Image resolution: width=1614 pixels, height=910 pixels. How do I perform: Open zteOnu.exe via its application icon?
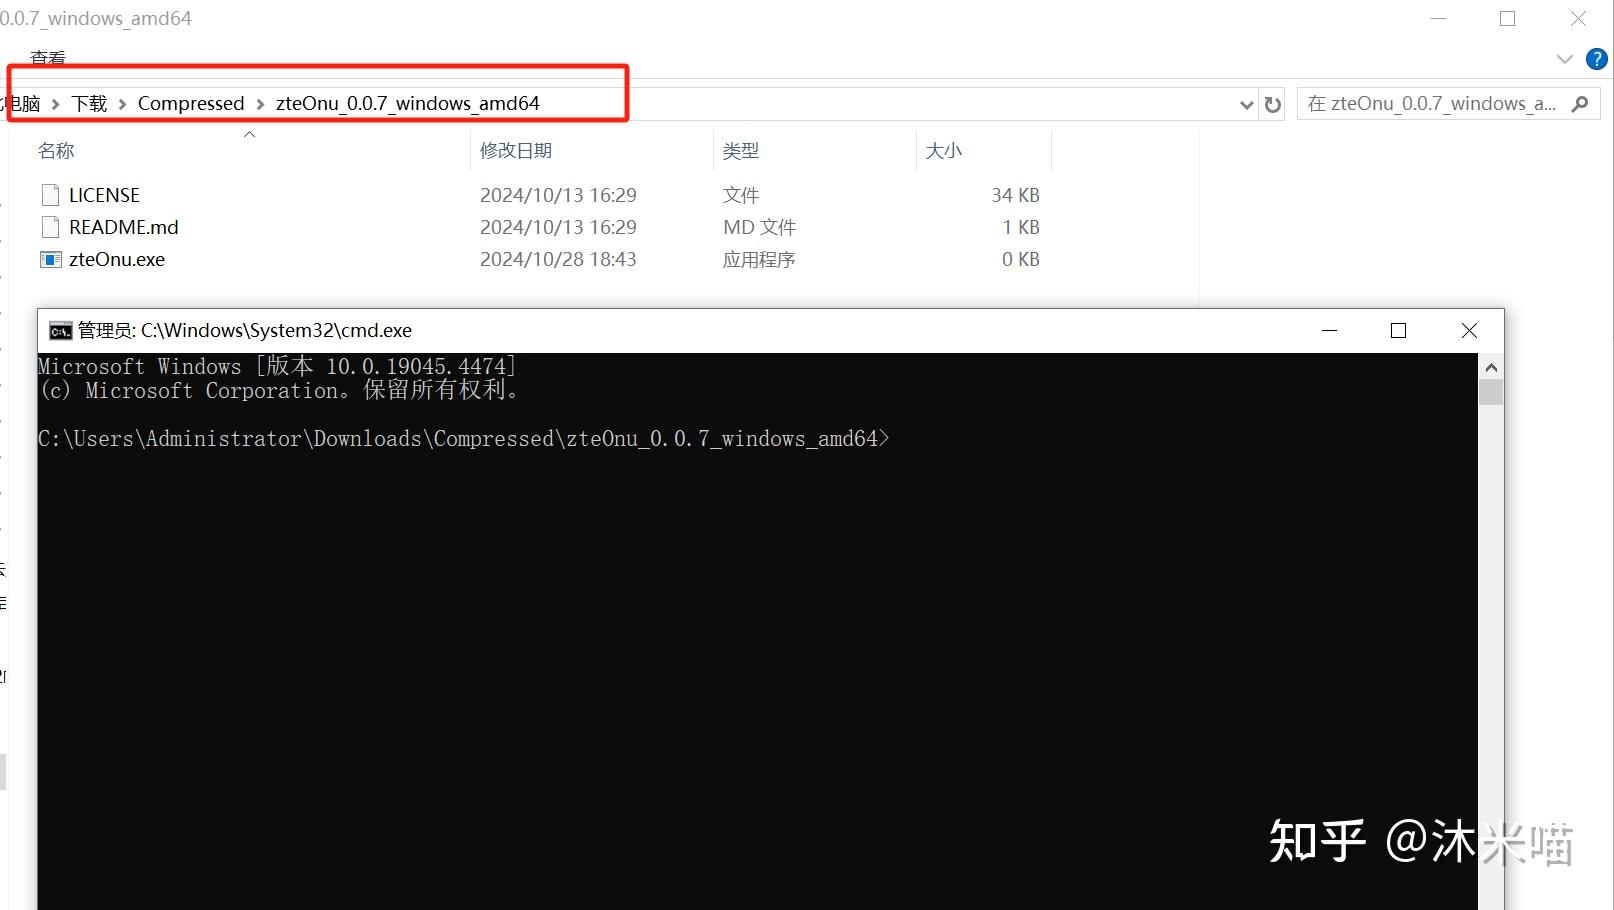(x=50, y=259)
